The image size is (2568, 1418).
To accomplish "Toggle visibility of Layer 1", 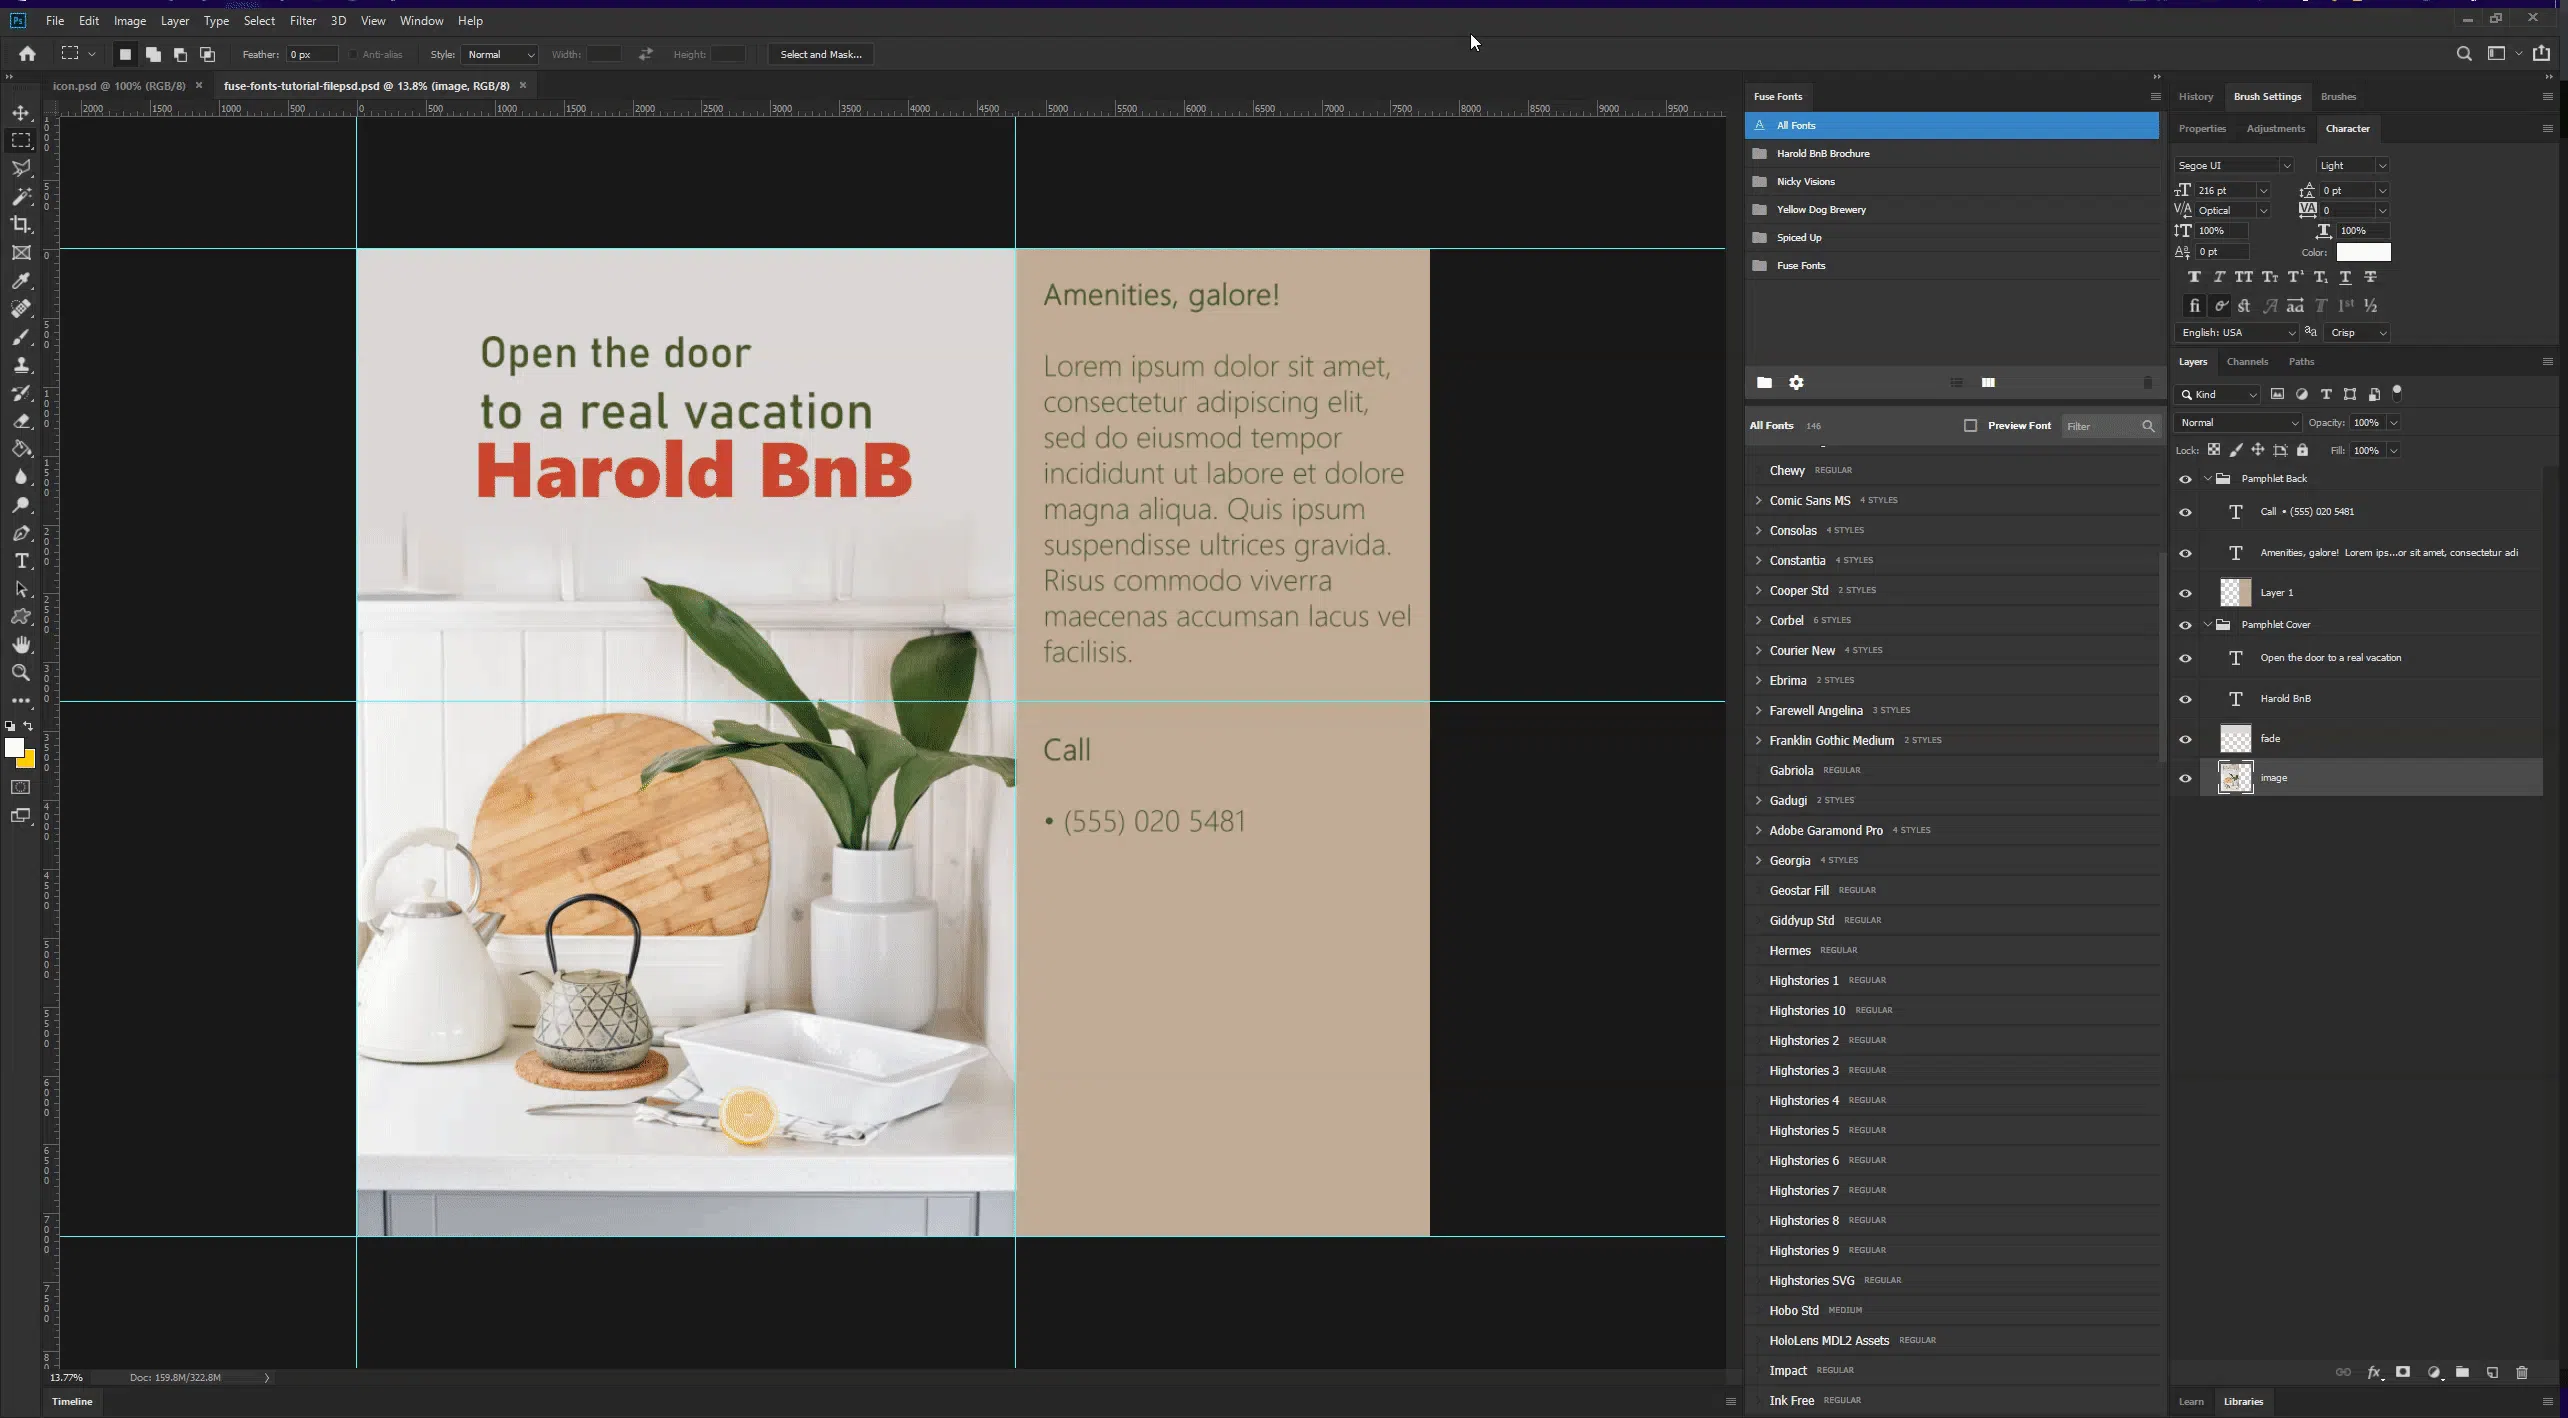I will point(2185,594).
